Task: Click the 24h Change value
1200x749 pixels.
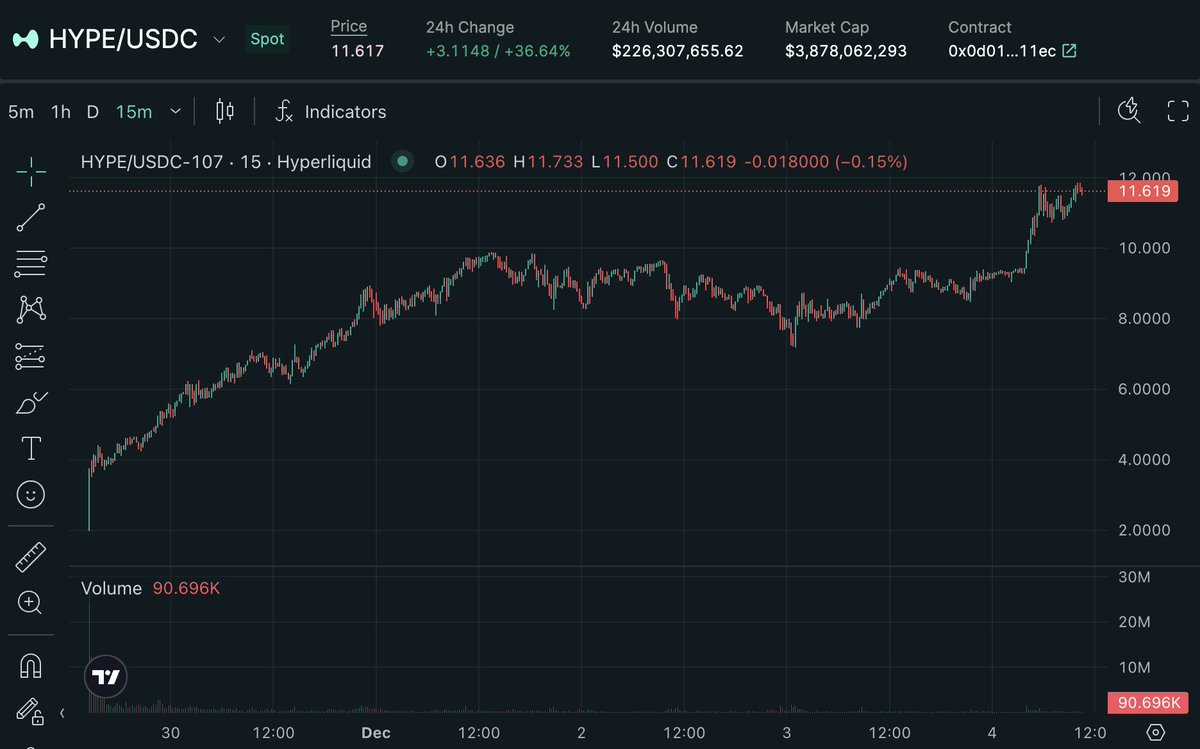Action: [x=498, y=51]
